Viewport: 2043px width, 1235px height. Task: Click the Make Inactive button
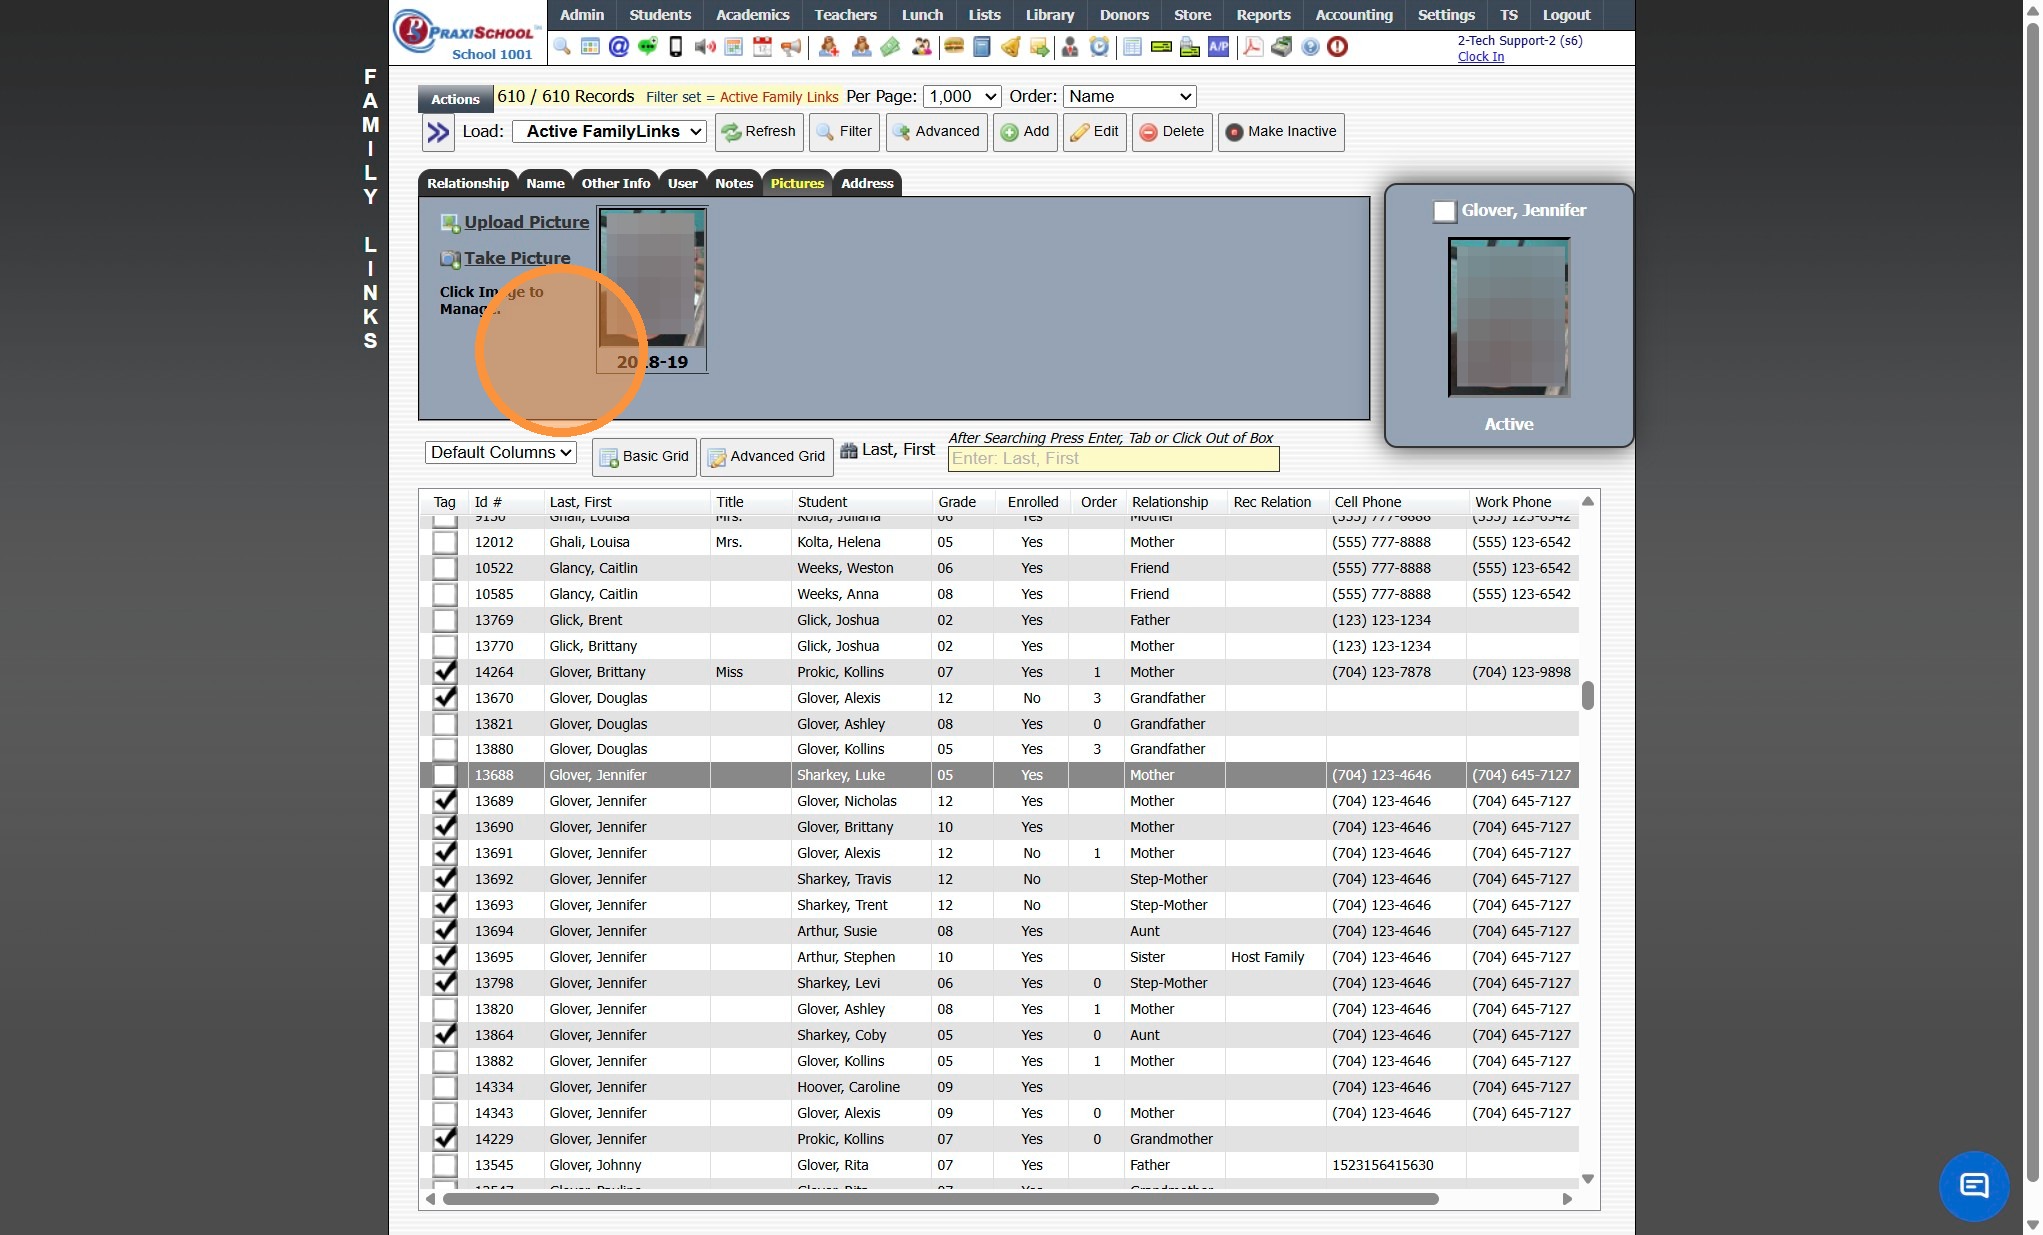click(x=1281, y=132)
